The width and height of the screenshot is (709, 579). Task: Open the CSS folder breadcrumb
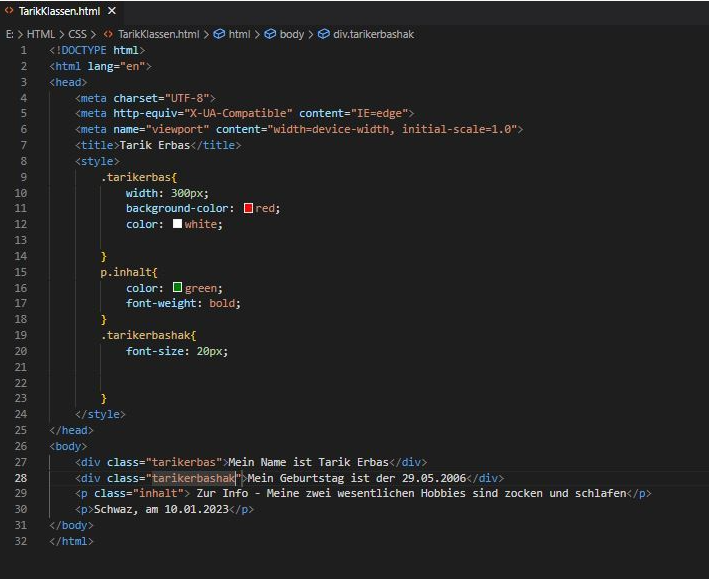pyautogui.click(x=77, y=34)
